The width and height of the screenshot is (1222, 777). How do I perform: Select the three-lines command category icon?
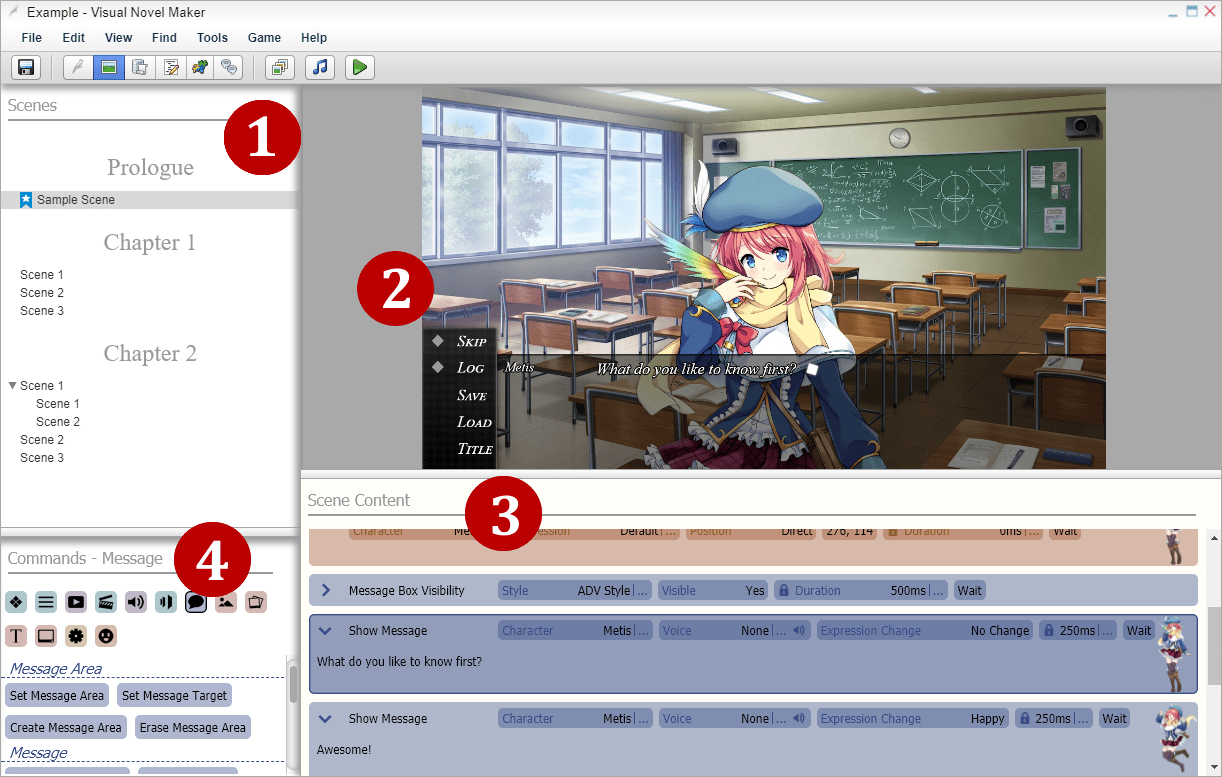pos(46,602)
